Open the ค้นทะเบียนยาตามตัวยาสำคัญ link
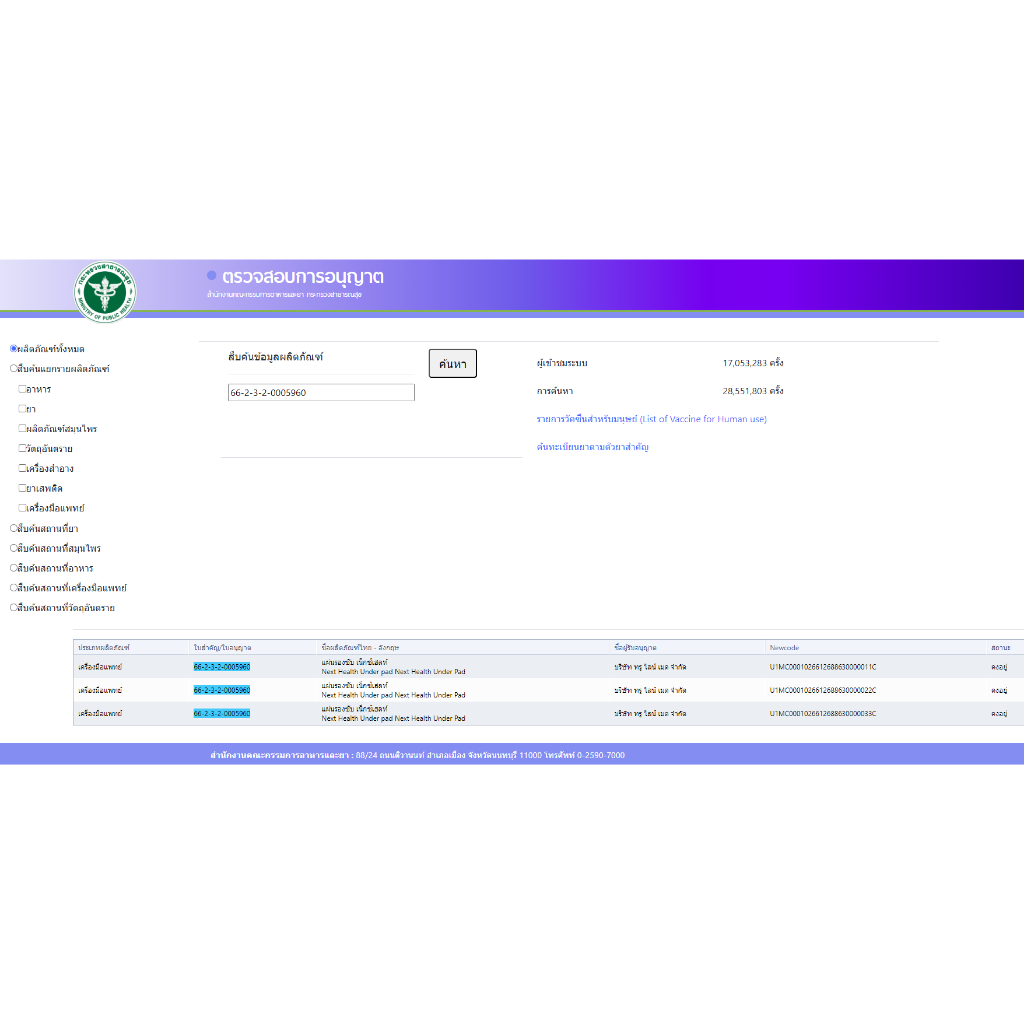This screenshot has width=1024, height=1024. (592, 447)
